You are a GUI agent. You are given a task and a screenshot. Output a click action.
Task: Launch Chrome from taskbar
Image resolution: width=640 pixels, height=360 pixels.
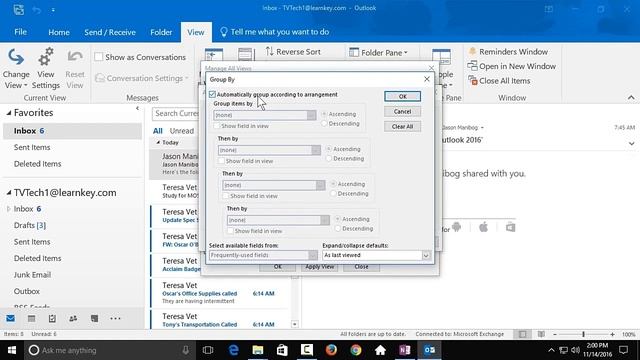pos(356,350)
